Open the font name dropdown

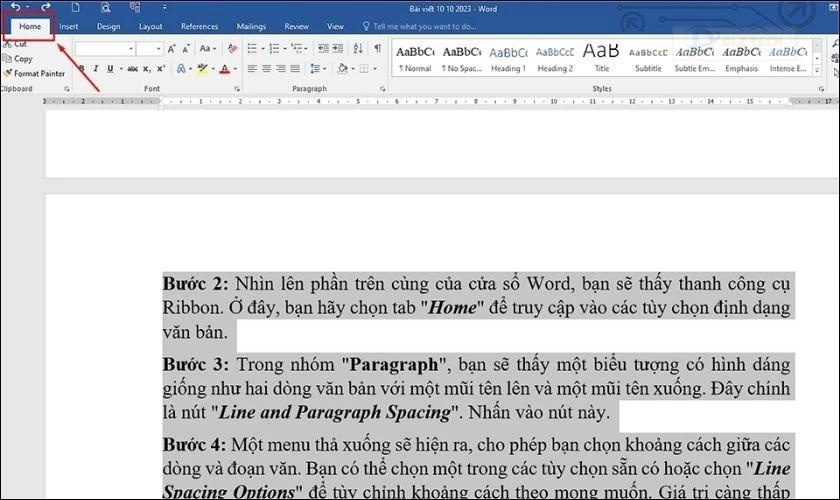pyautogui.click(x=131, y=49)
